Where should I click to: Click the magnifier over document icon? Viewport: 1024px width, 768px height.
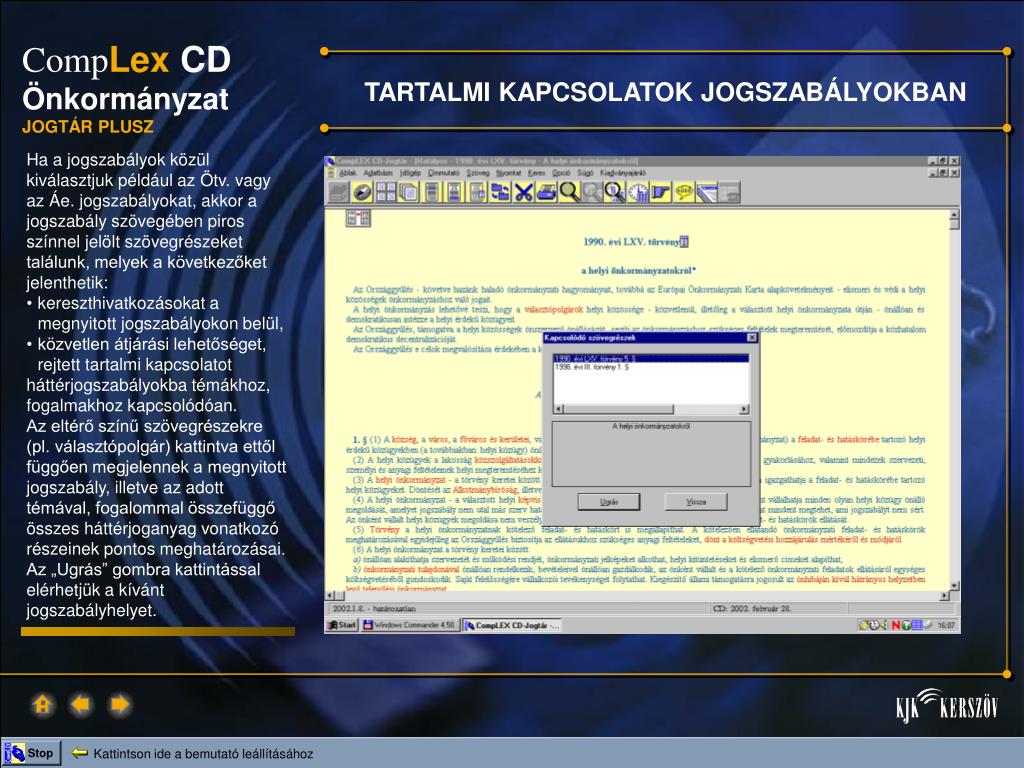[615, 192]
